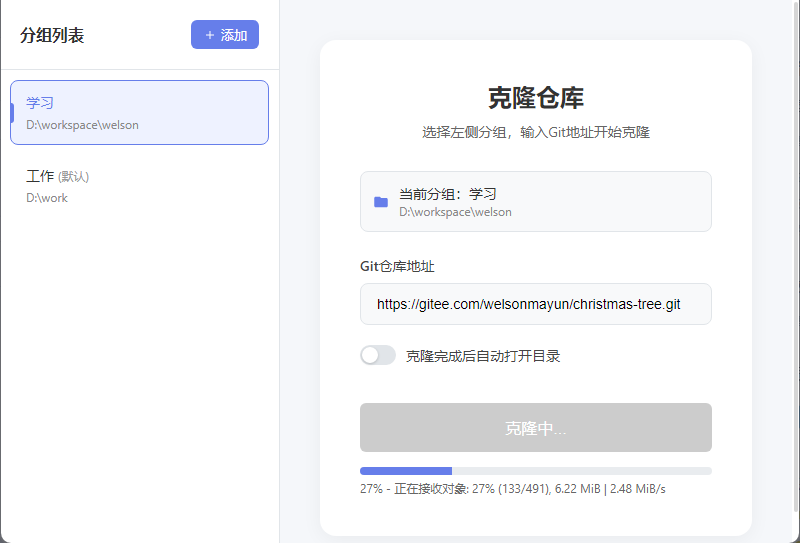The width and height of the screenshot is (800, 543).
Task: Click the unfilled portion of the progress bar
Action: point(580,470)
